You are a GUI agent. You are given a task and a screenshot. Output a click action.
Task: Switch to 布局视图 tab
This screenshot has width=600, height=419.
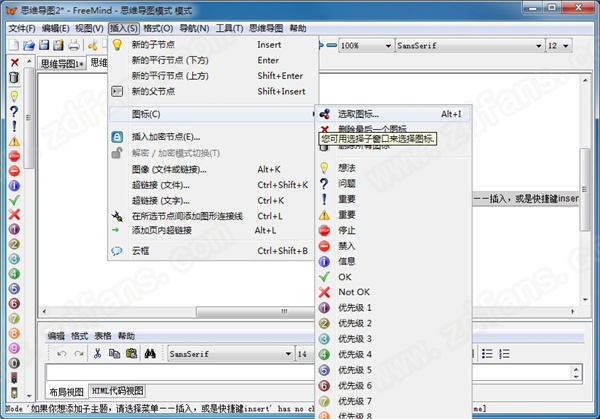pos(66,391)
